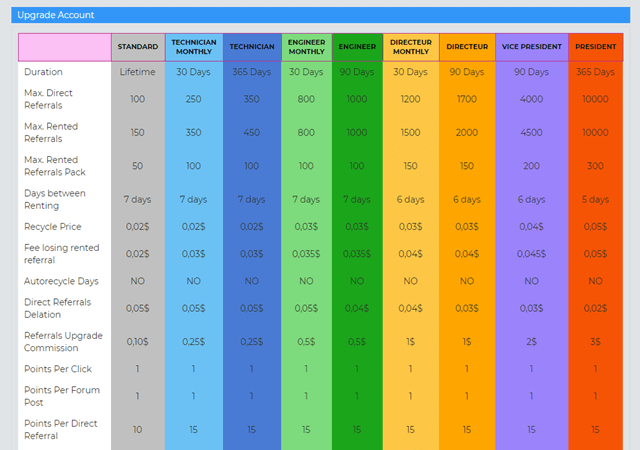This screenshot has width=640, height=450.
Task: Click the 0,035$ fee cell under Engineer Monthly
Action: (306, 254)
